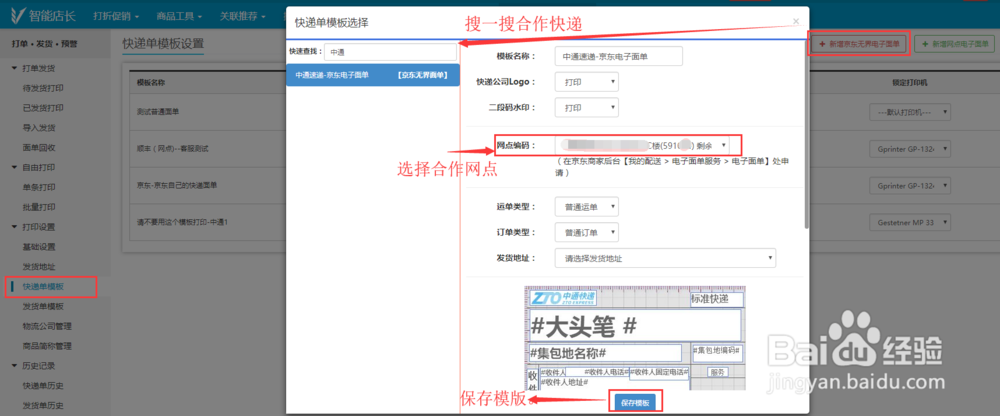
Task: Select 中通速递-京东电子面单 template in list
Action: 373,75
